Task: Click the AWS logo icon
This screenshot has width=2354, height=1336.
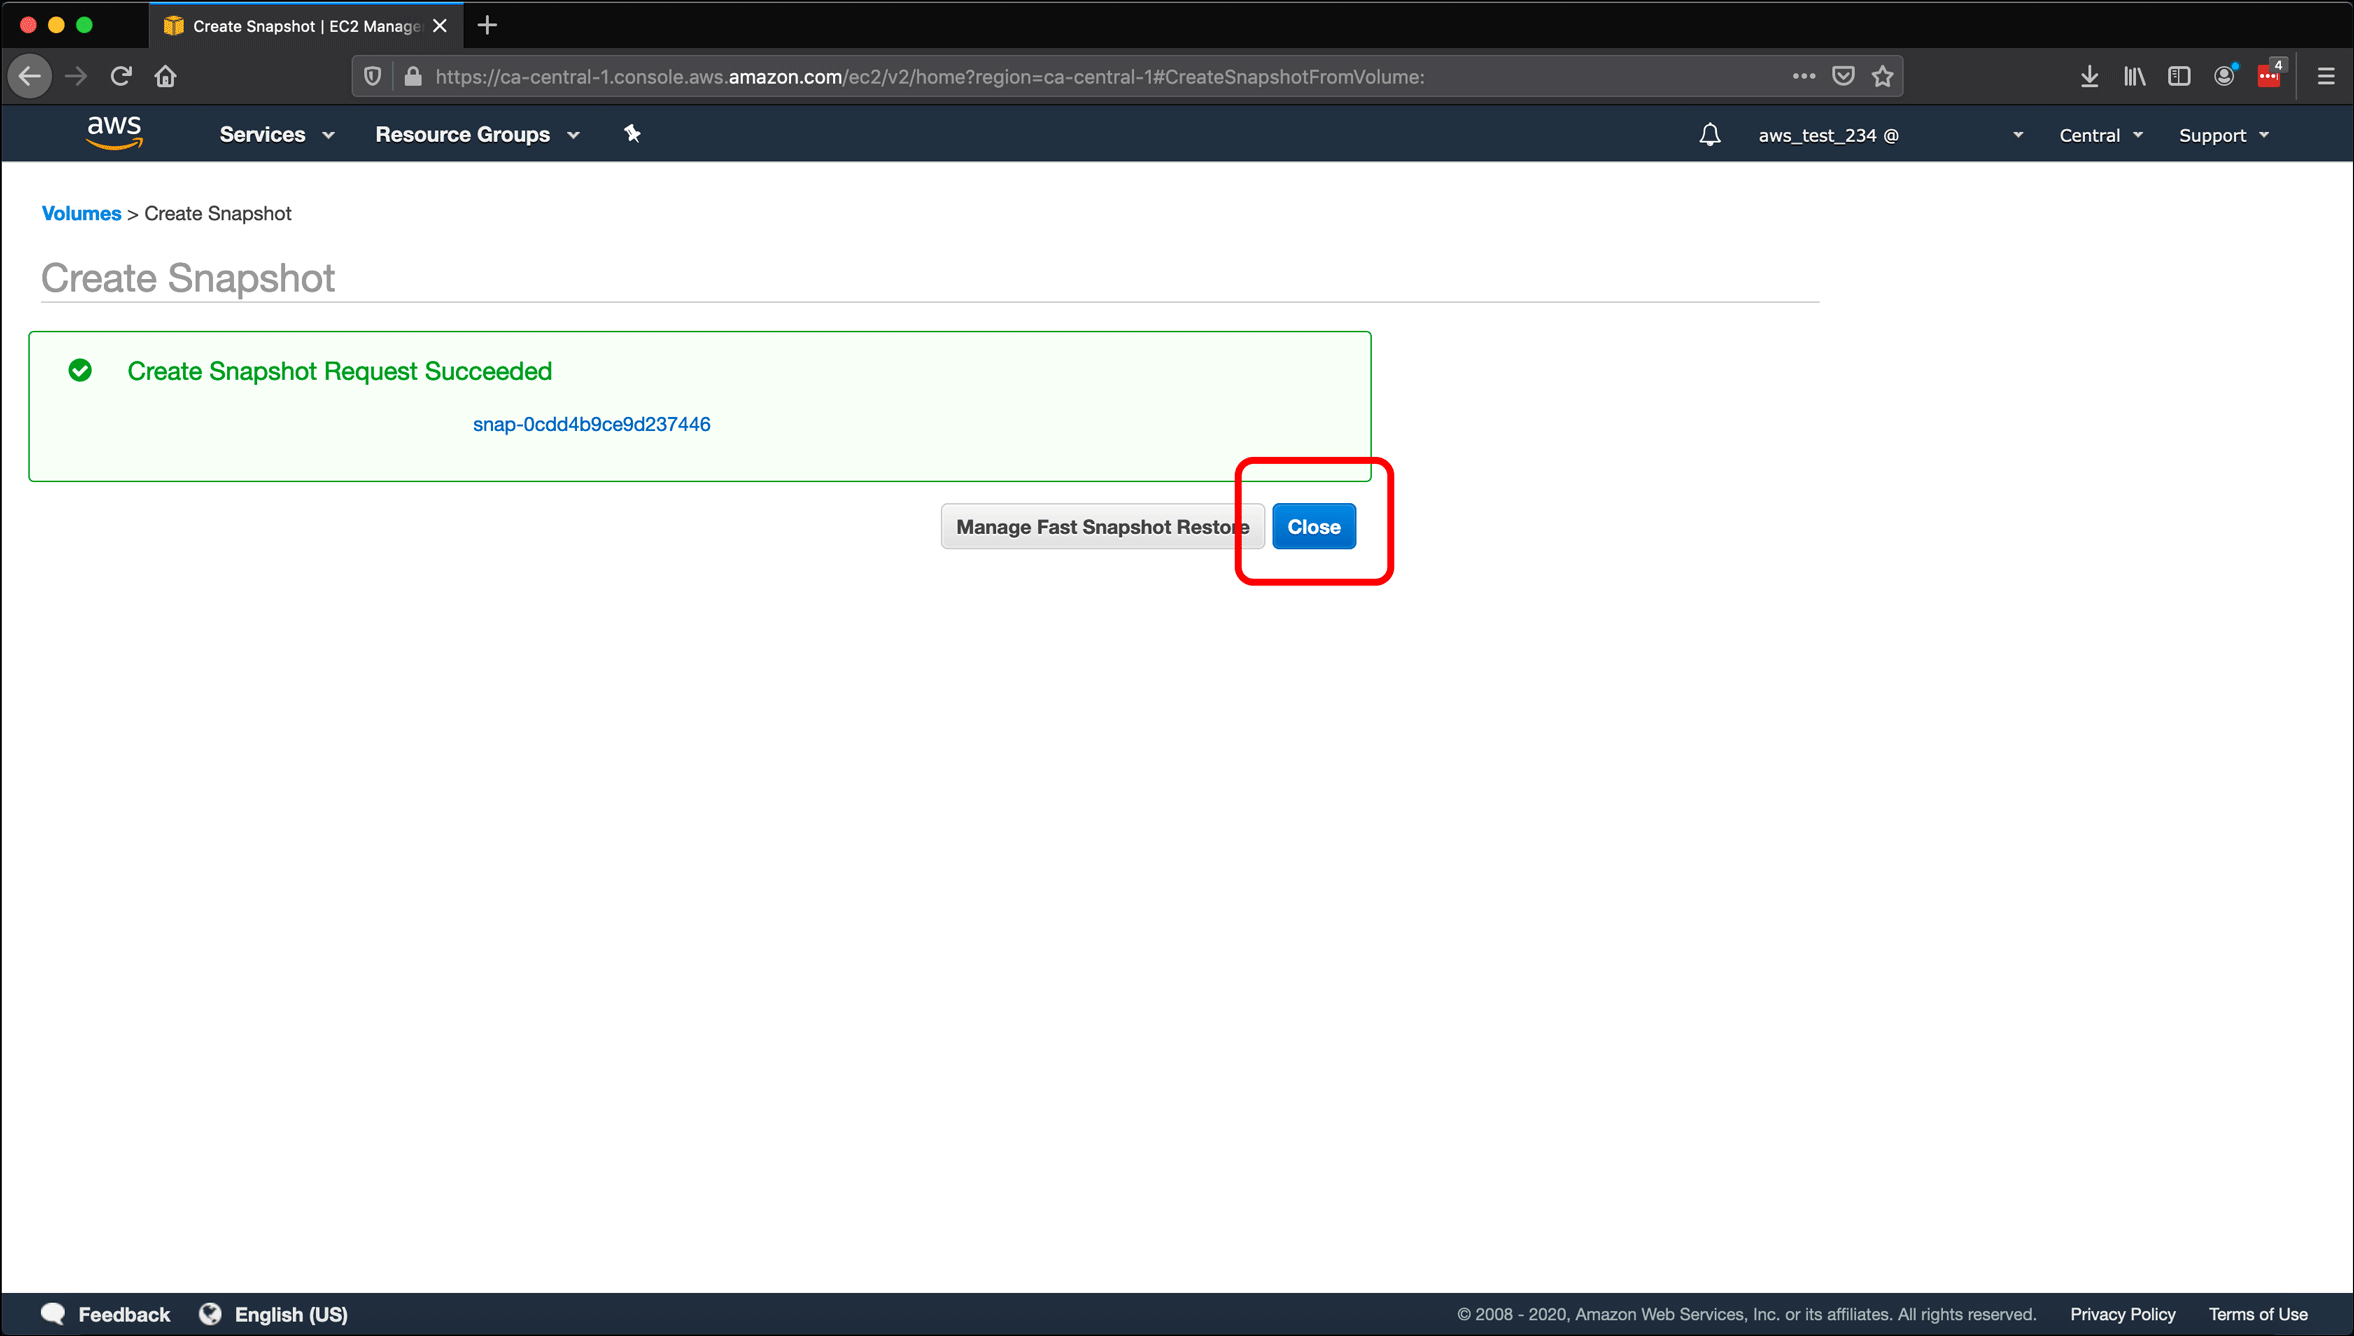Action: [113, 133]
